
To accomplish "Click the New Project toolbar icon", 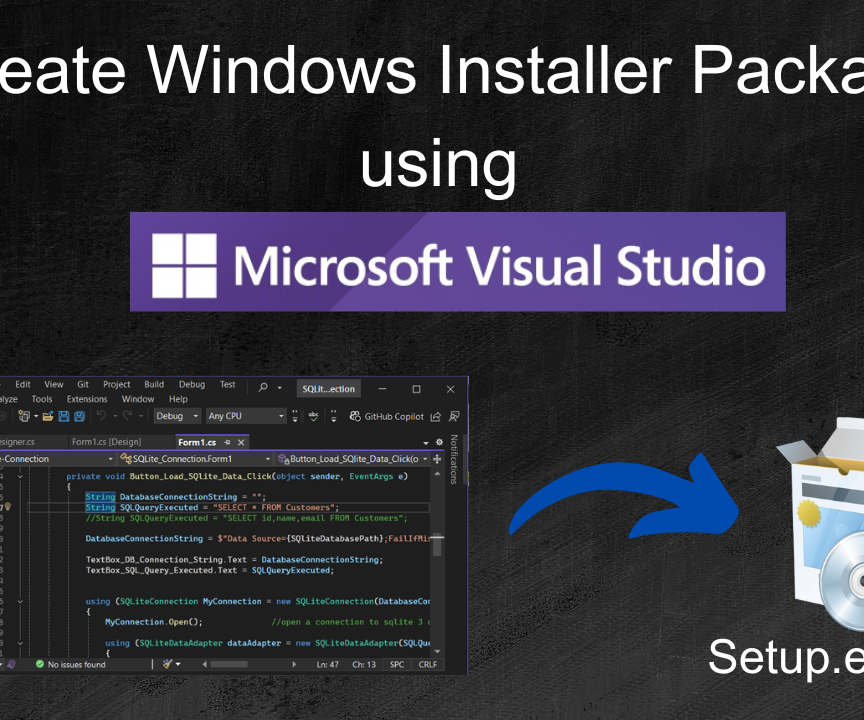I will 24,416.
